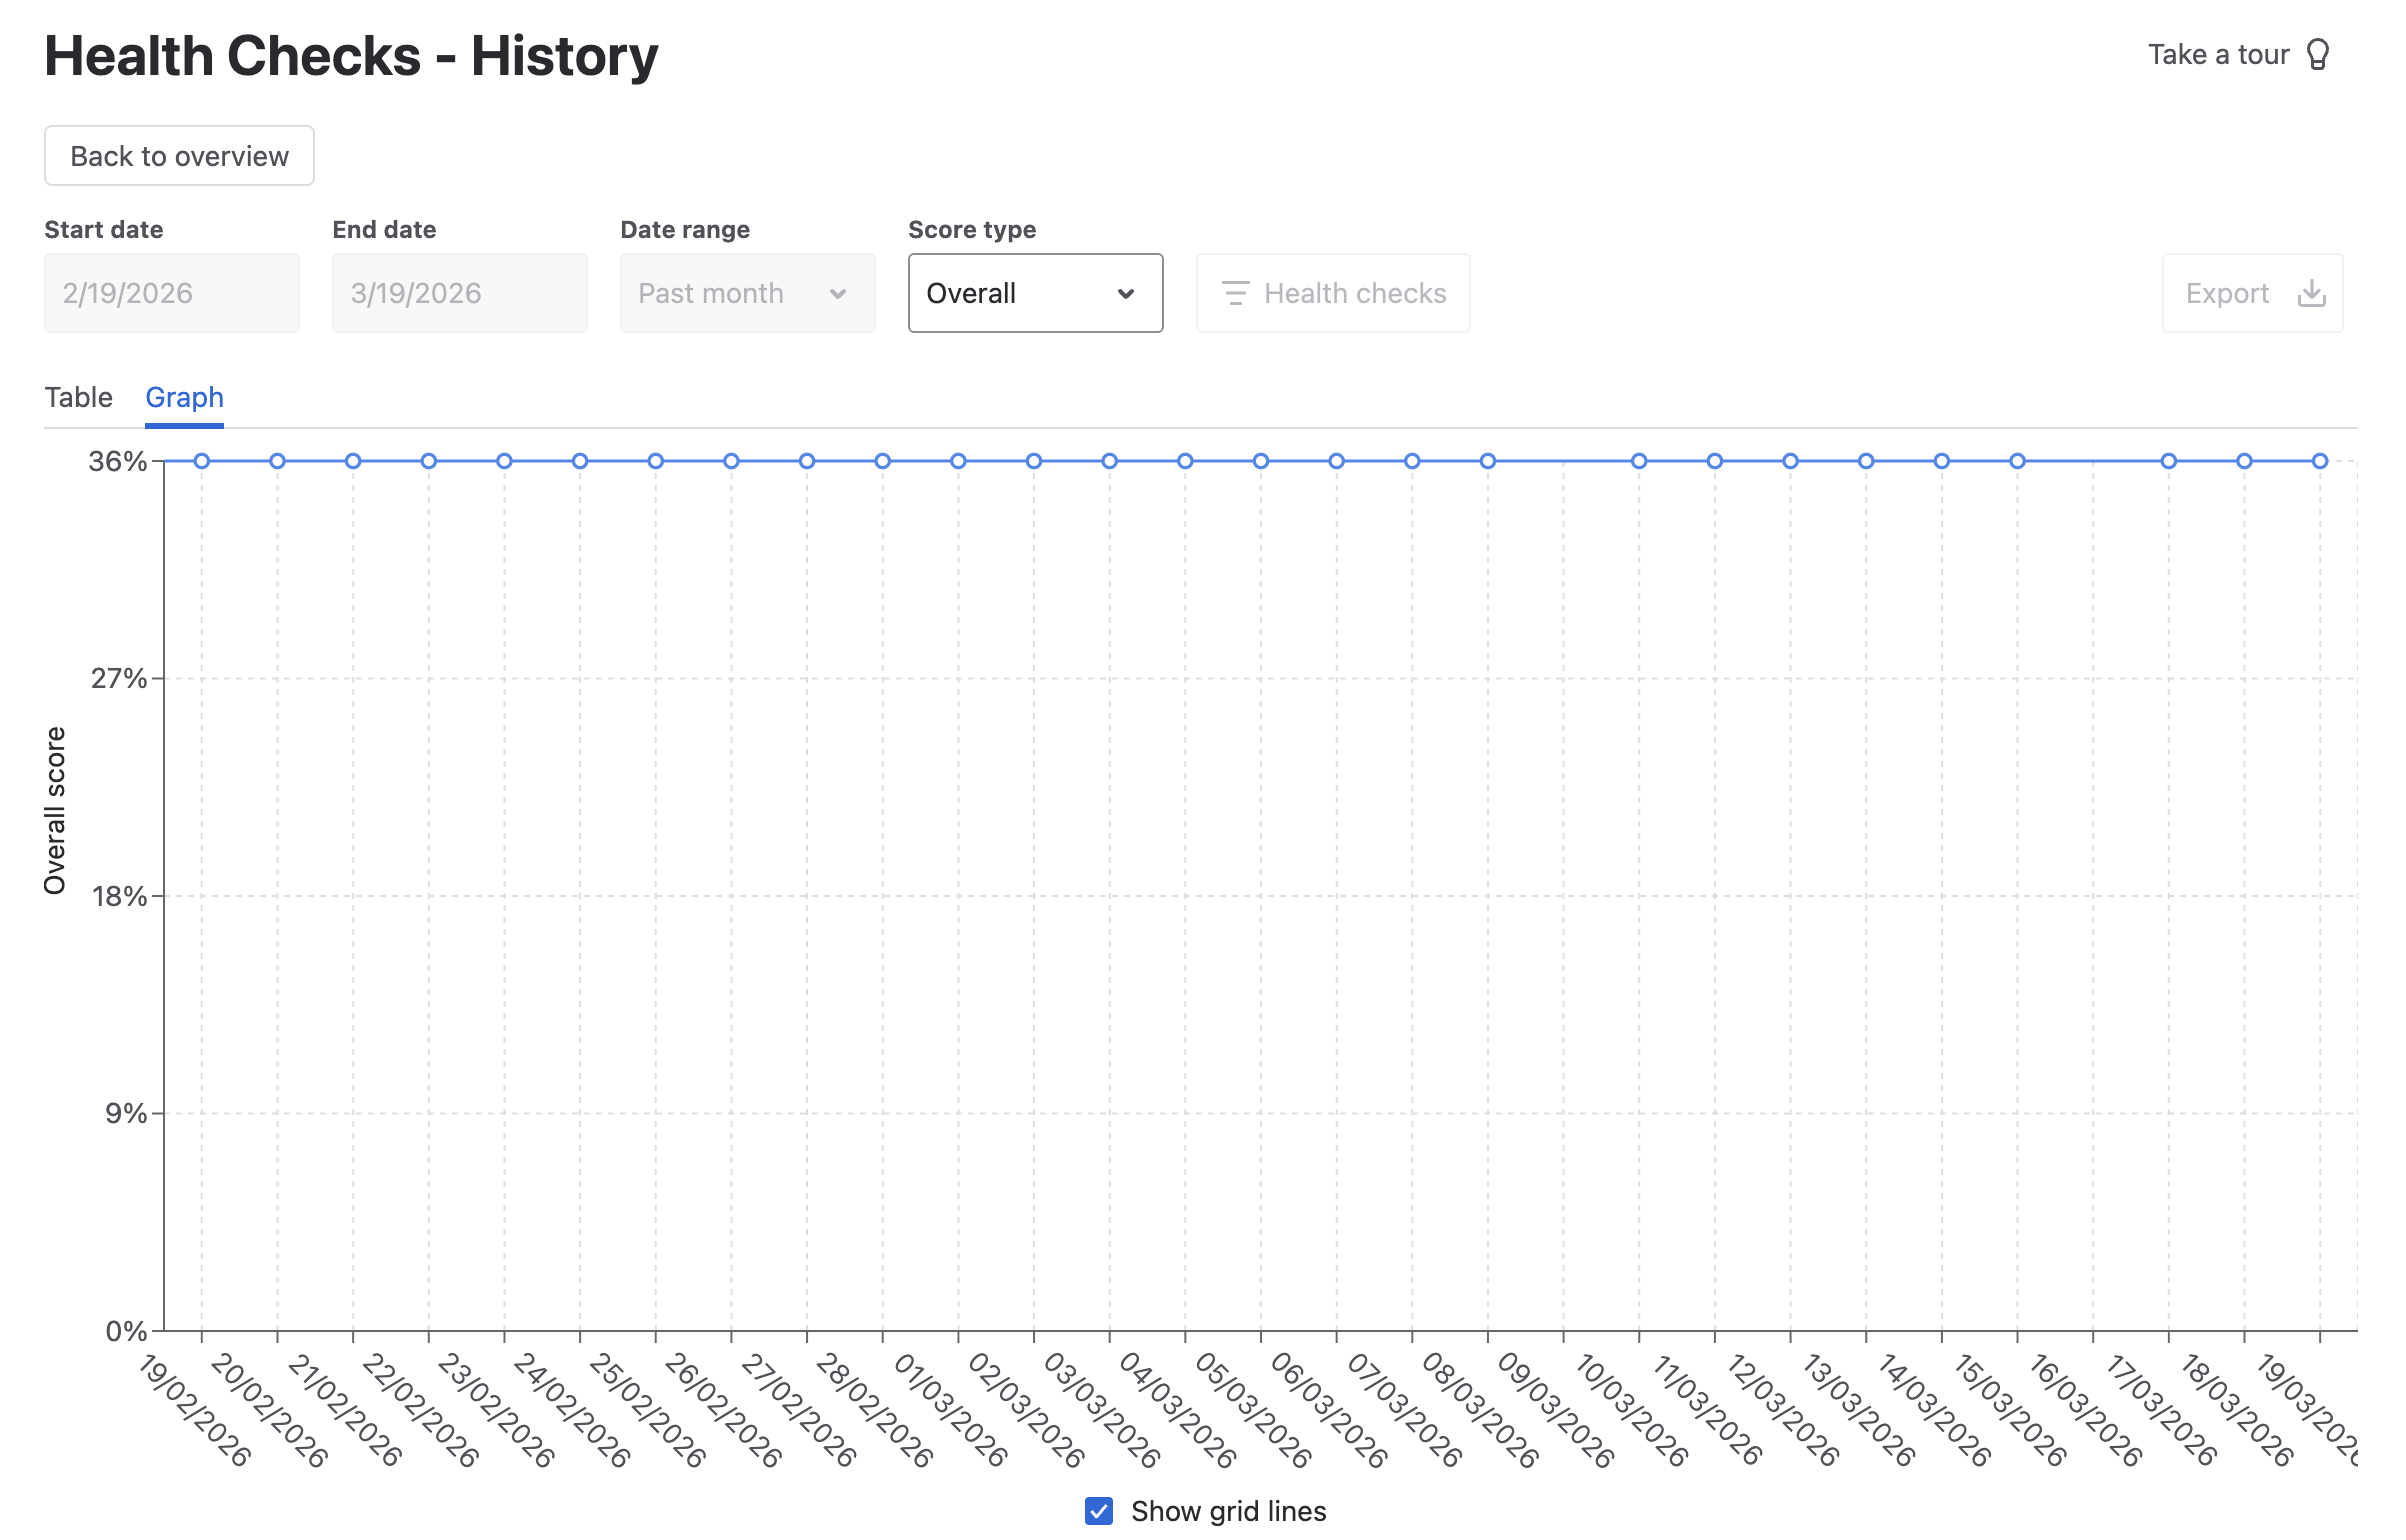This screenshot has width=2406, height=1540.
Task: Click the Health checks filter button
Action: tap(1332, 293)
